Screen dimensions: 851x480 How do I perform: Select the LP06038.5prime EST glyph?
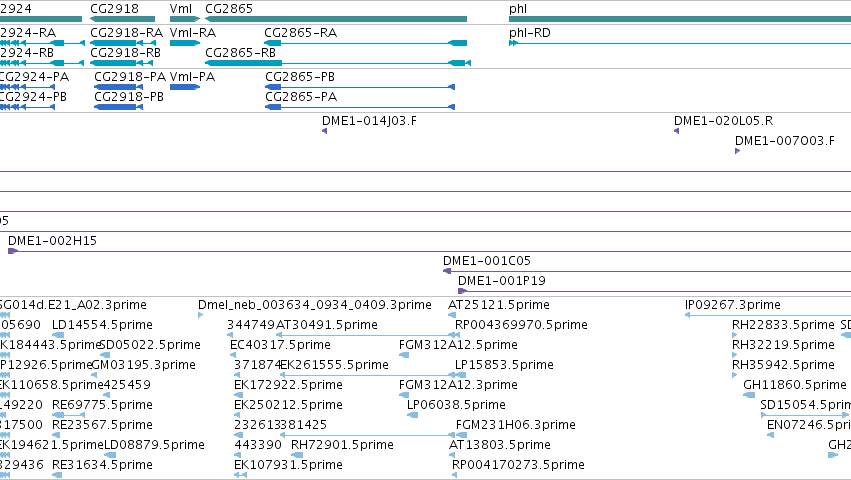click(412, 415)
